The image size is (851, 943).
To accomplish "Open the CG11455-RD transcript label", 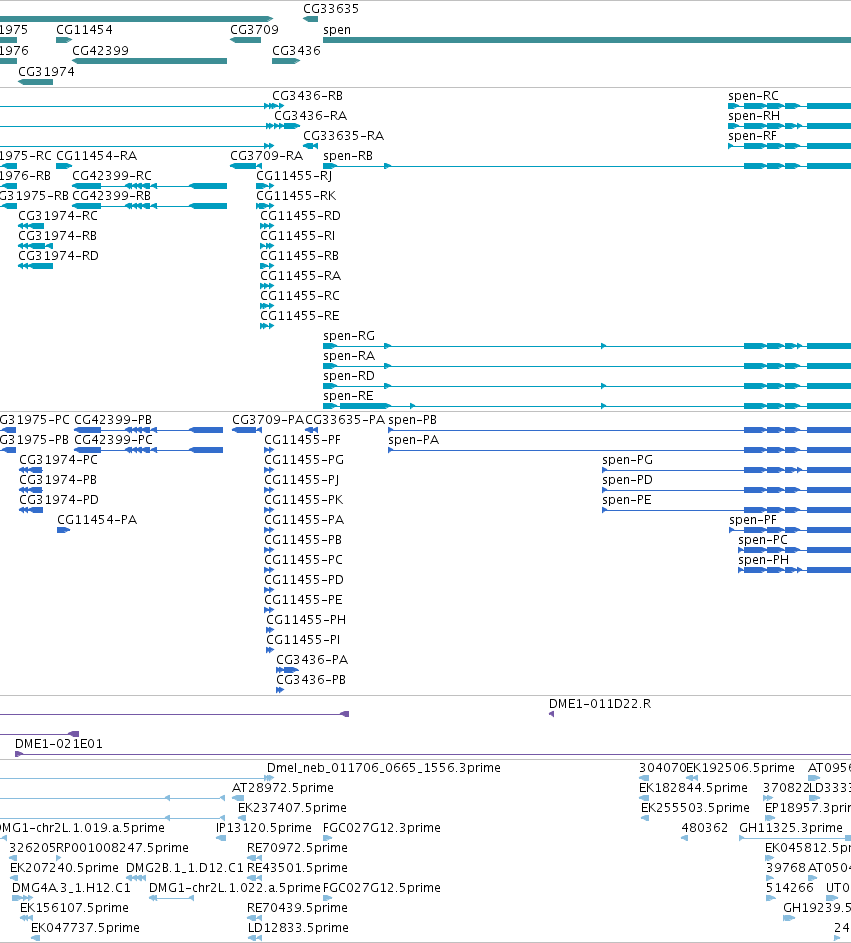I will pyautogui.click(x=300, y=216).
